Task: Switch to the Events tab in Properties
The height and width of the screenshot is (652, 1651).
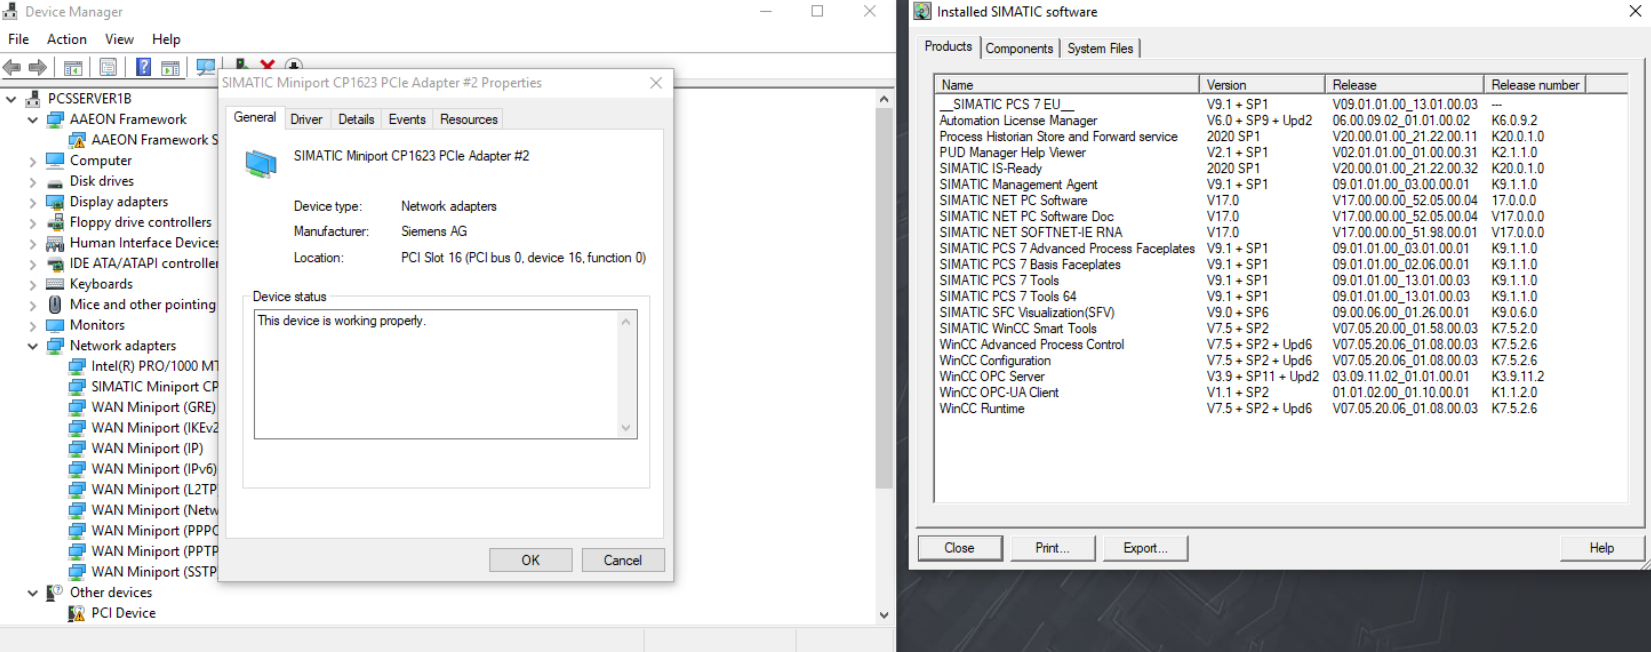Action: [407, 119]
